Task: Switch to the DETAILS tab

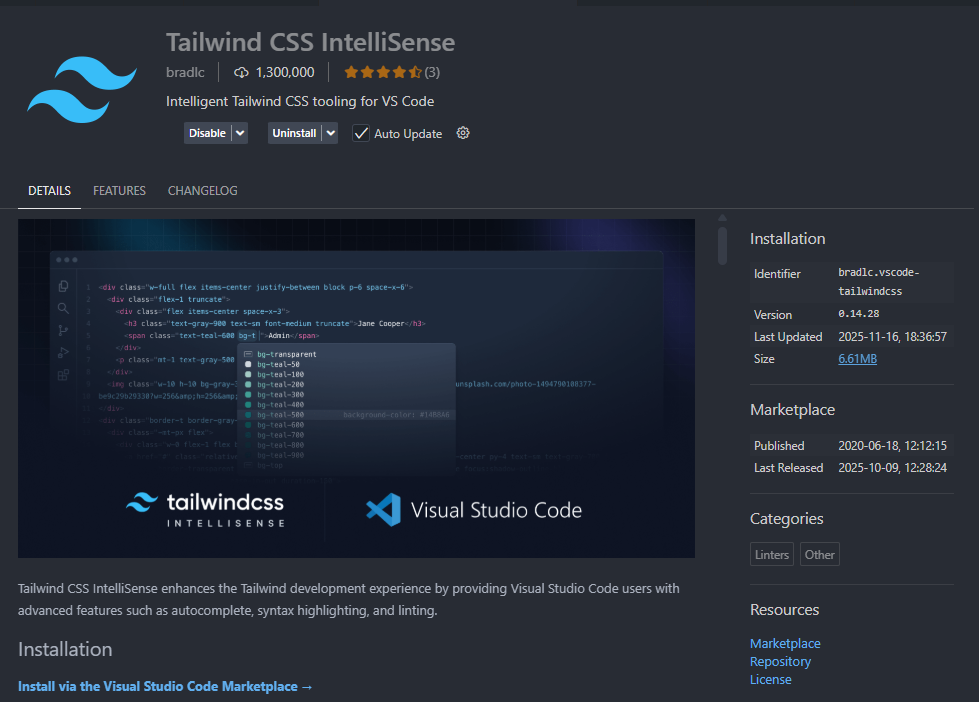Action: pyautogui.click(x=49, y=190)
